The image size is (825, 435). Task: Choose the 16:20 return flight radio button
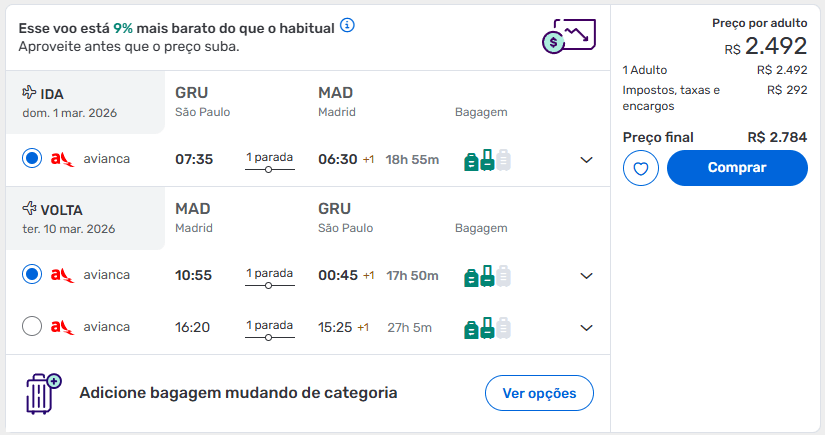(32, 326)
